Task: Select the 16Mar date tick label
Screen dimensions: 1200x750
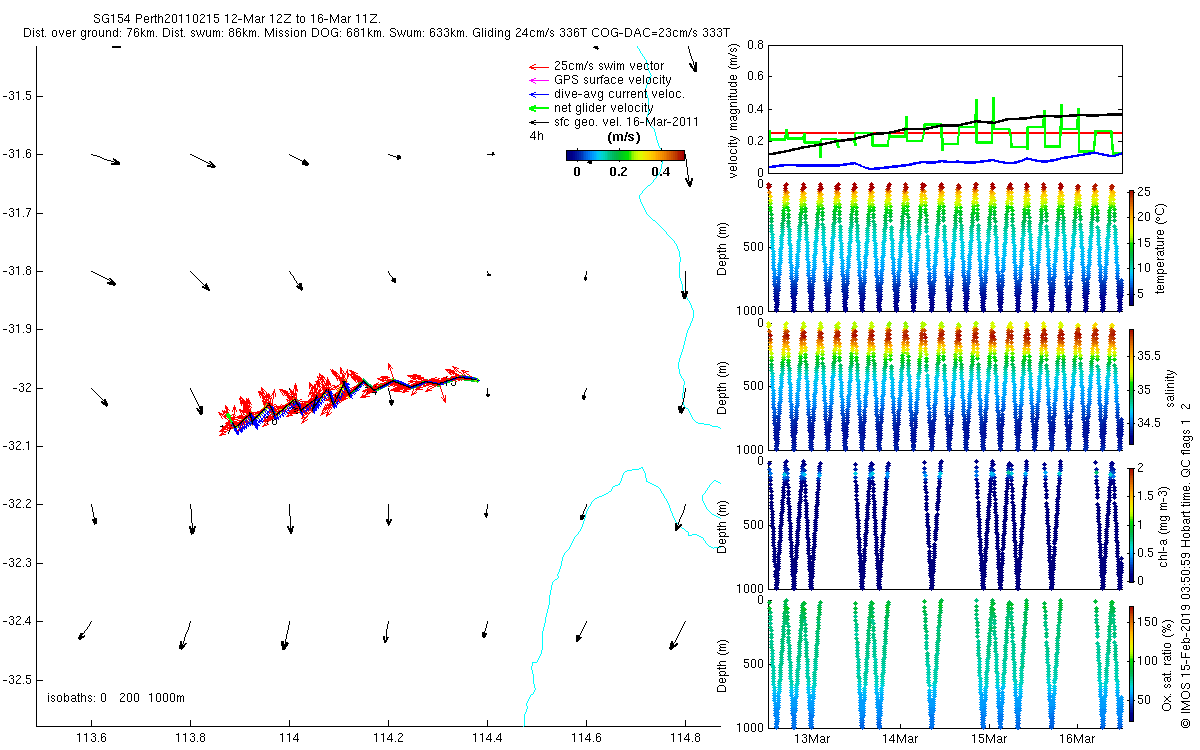Action: pyautogui.click(x=1077, y=739)
